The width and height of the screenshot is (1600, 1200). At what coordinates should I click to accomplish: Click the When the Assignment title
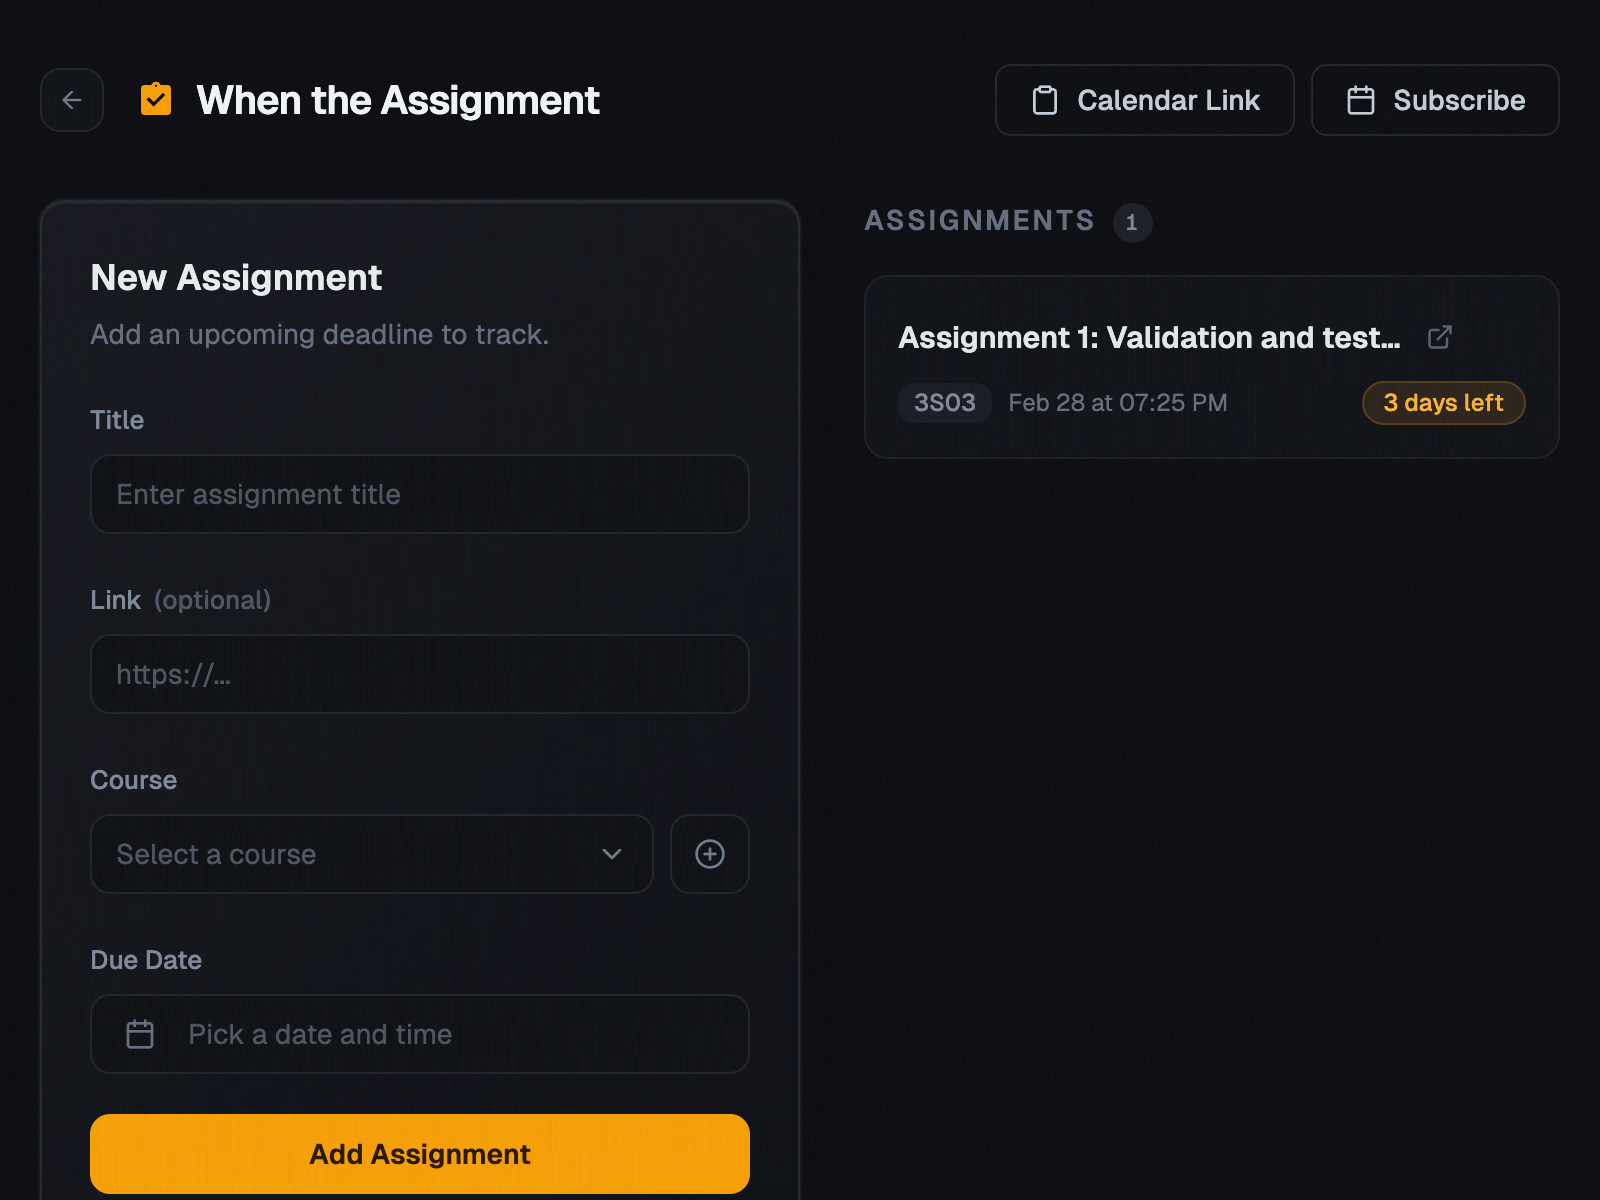397,100
